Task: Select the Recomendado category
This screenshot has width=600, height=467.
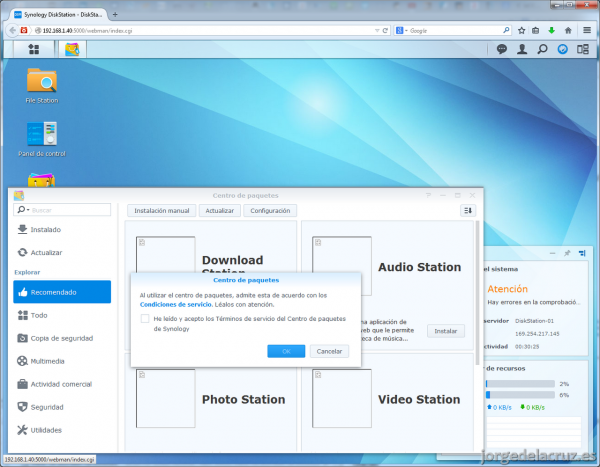Action: coord(62,292)
